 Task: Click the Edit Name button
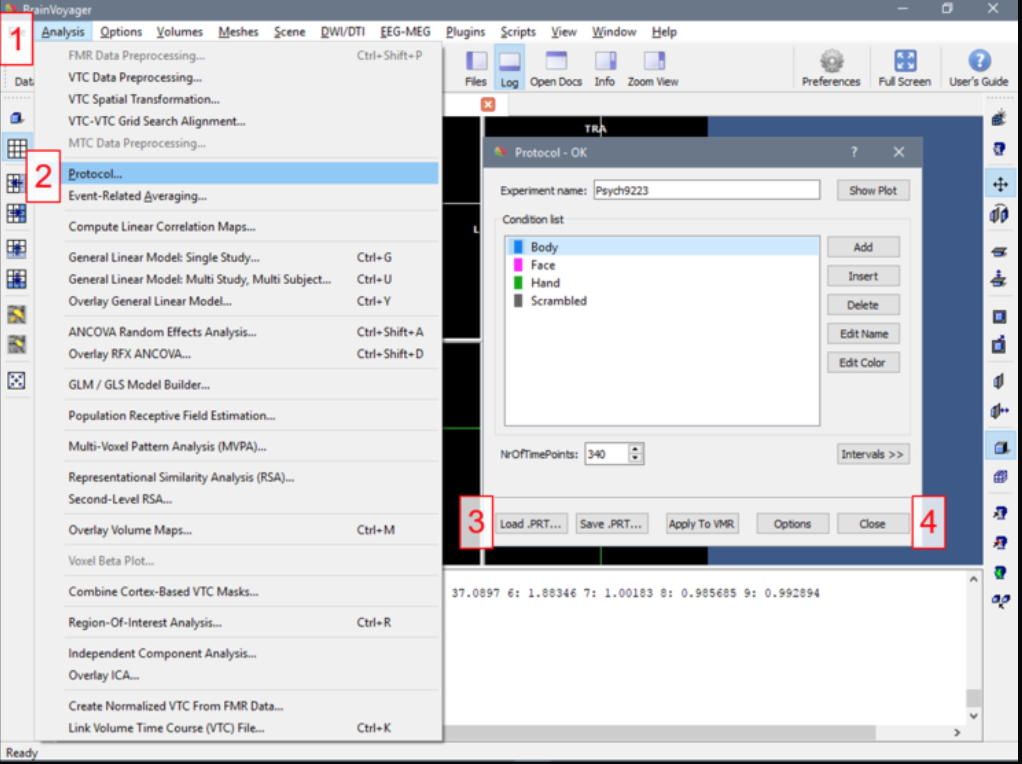coord(863,334)
